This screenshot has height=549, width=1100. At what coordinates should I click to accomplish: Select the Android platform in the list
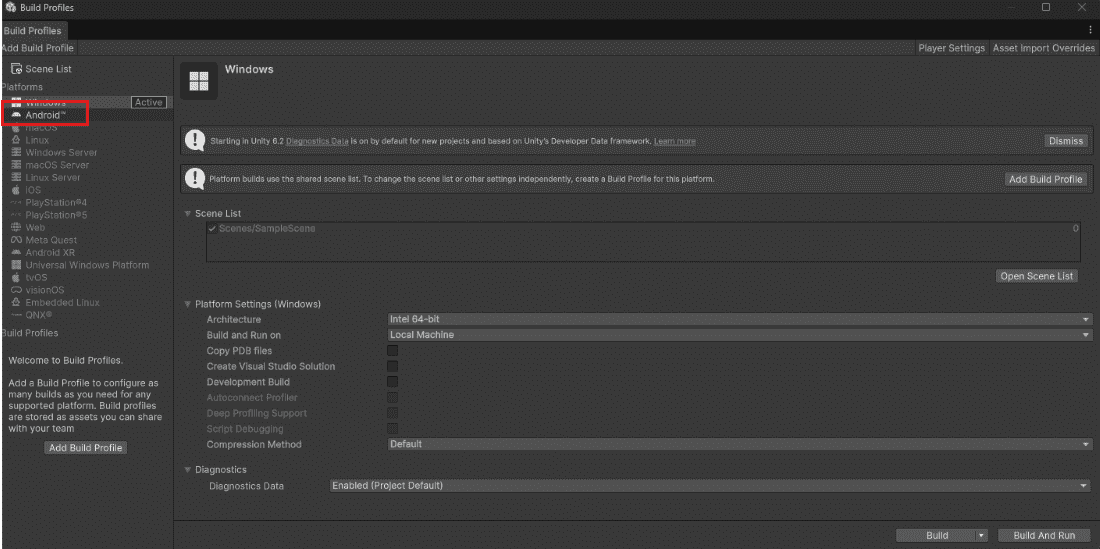87,114
